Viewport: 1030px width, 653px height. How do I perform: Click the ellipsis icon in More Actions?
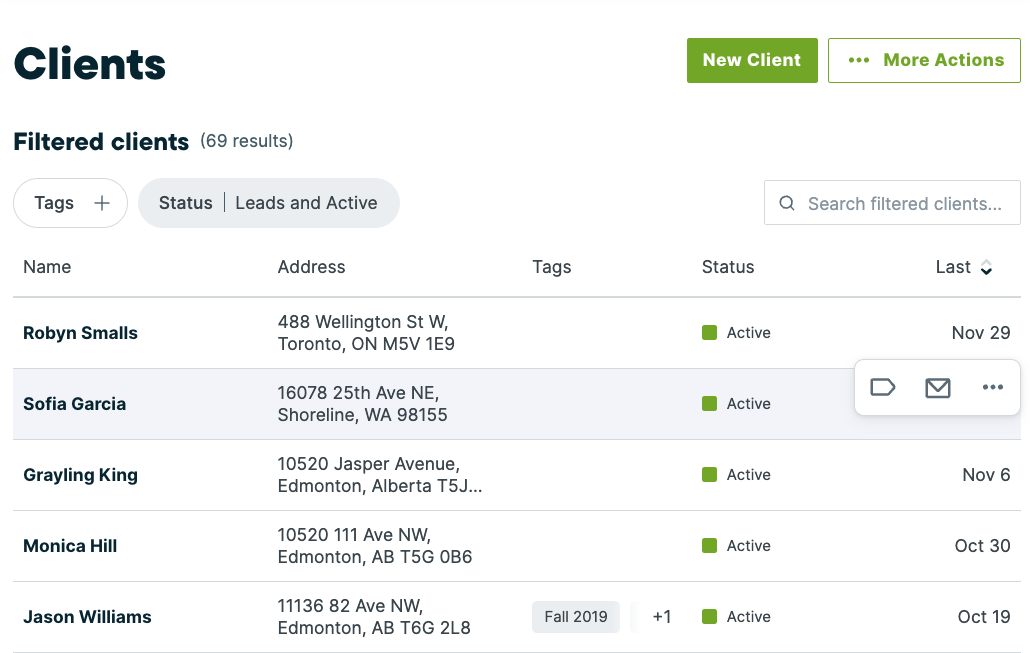point(858,60)
